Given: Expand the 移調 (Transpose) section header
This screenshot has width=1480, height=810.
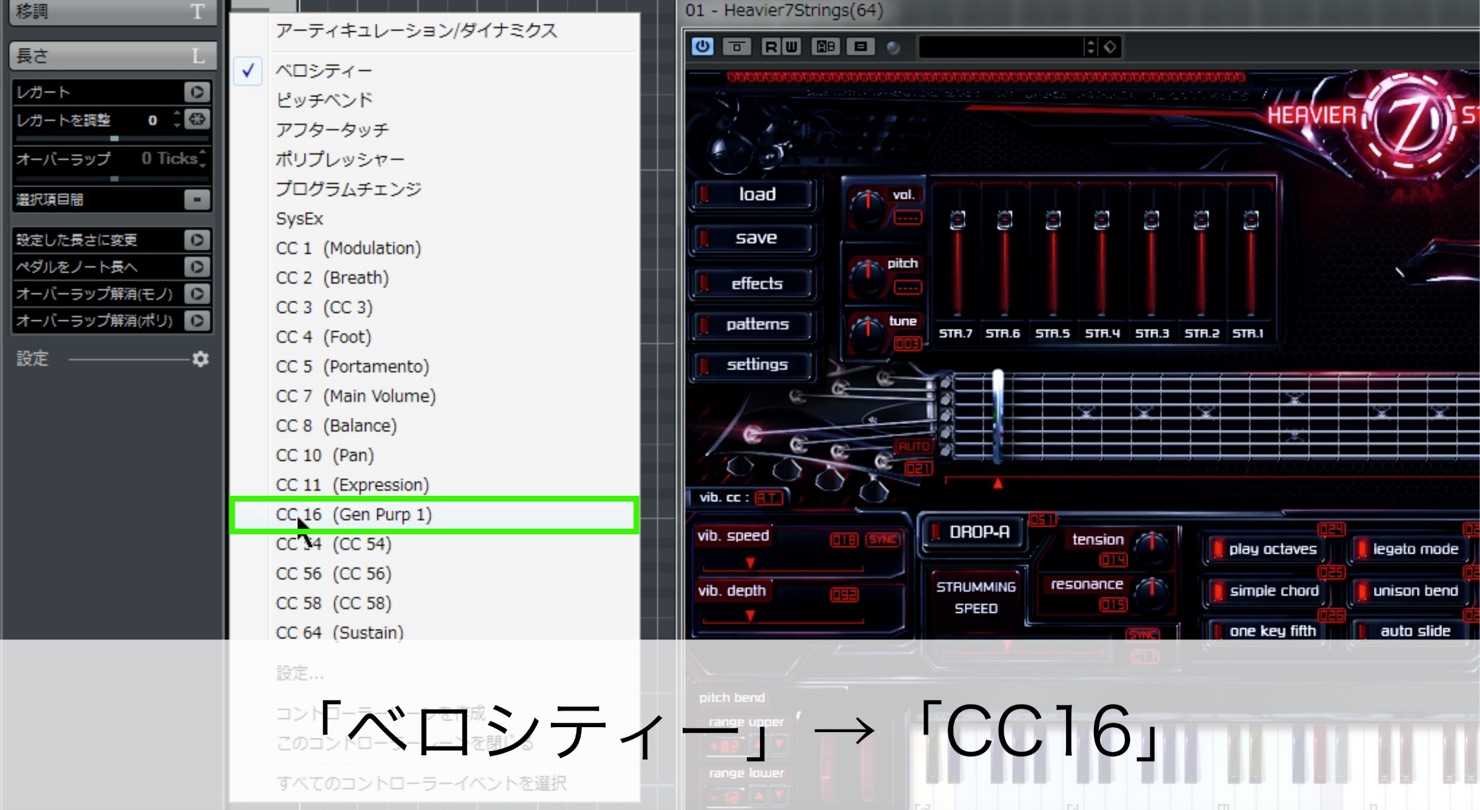Looking at the screenshot, I should [112, 12].
